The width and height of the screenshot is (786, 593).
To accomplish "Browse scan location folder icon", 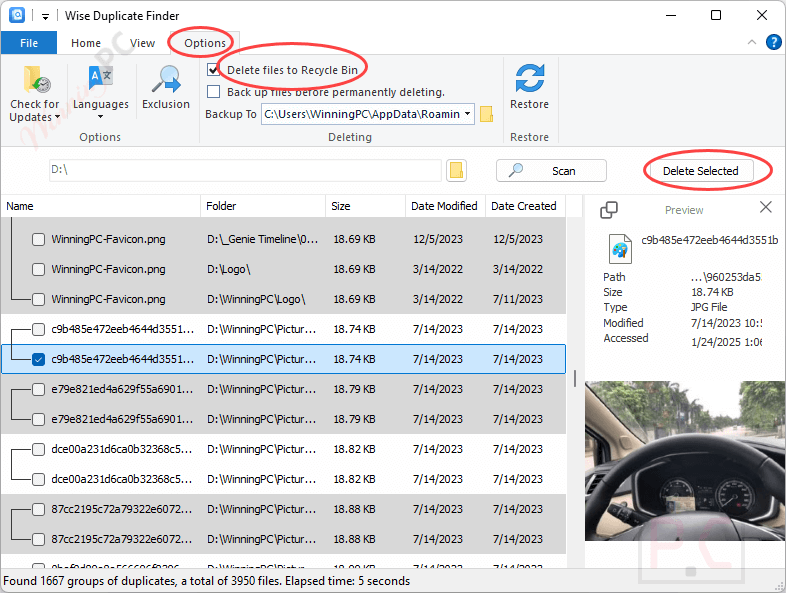I will coord(456,170).
